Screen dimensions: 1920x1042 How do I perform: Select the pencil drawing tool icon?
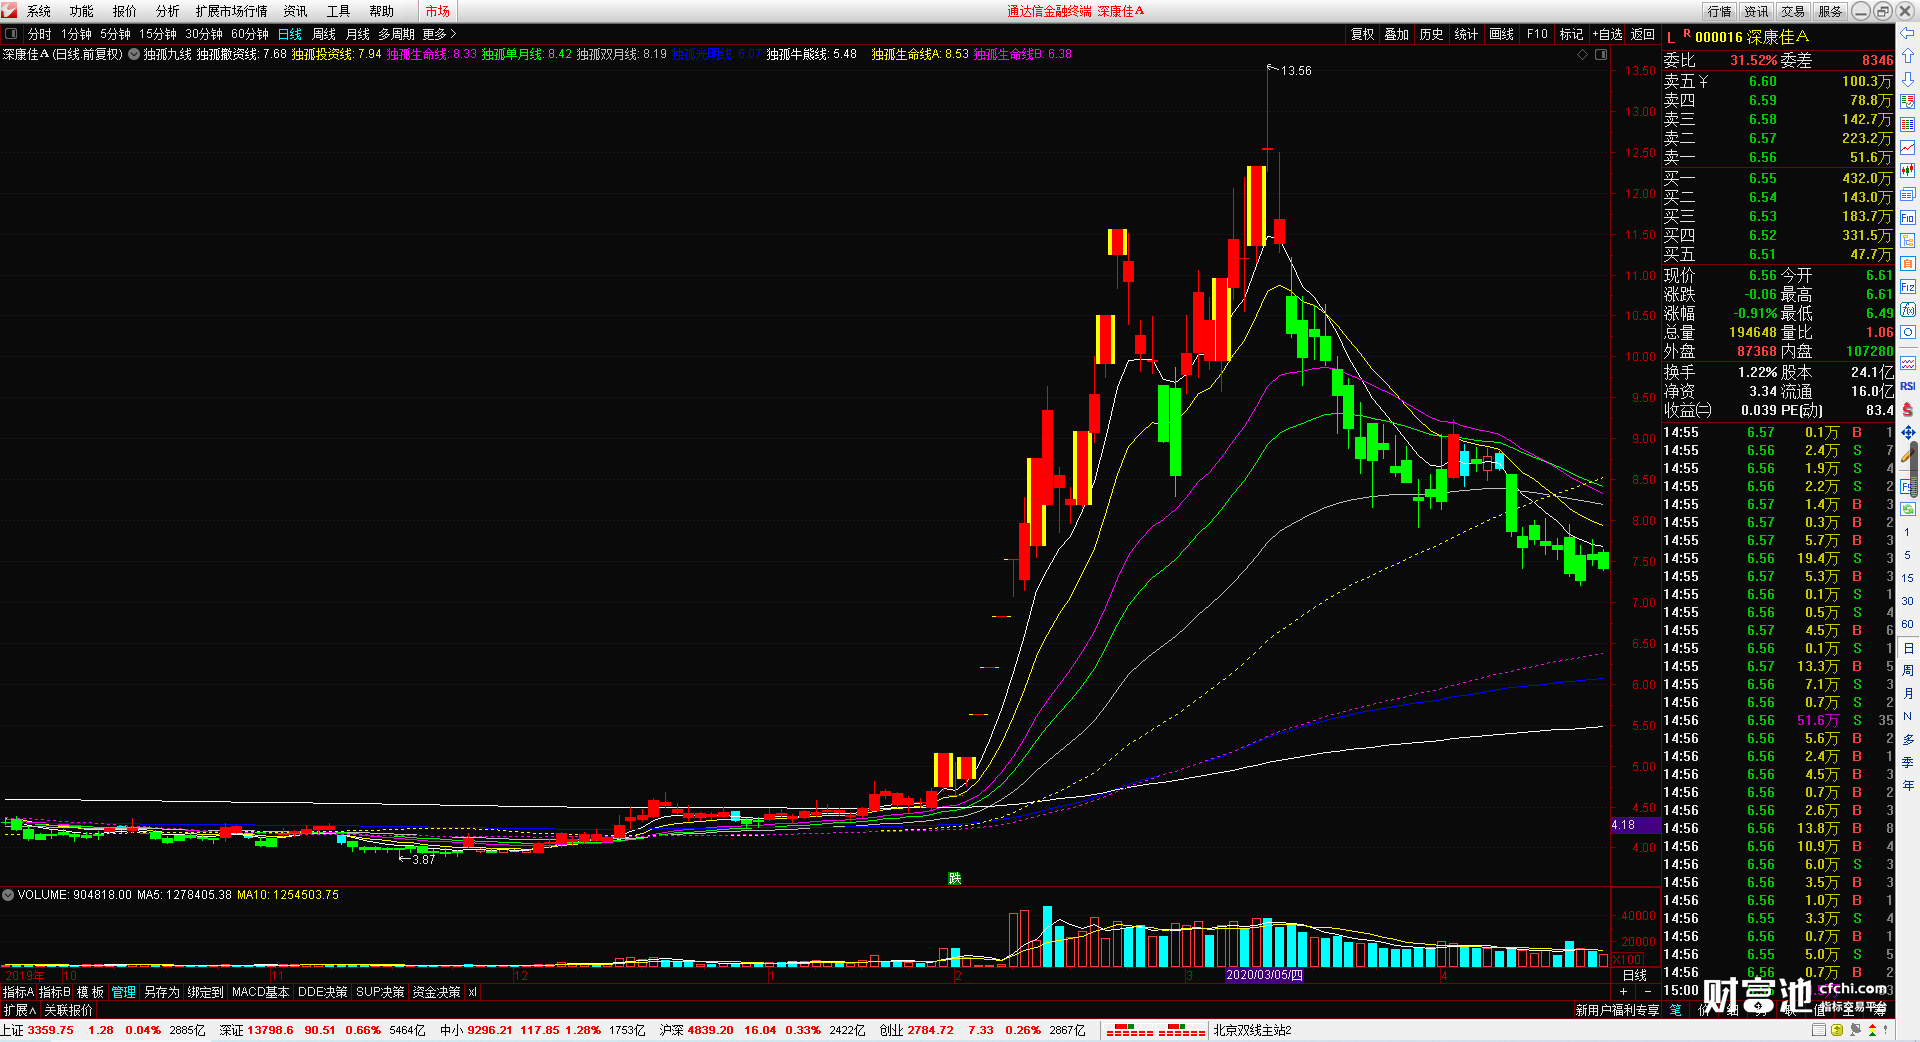click(1908, 456)
